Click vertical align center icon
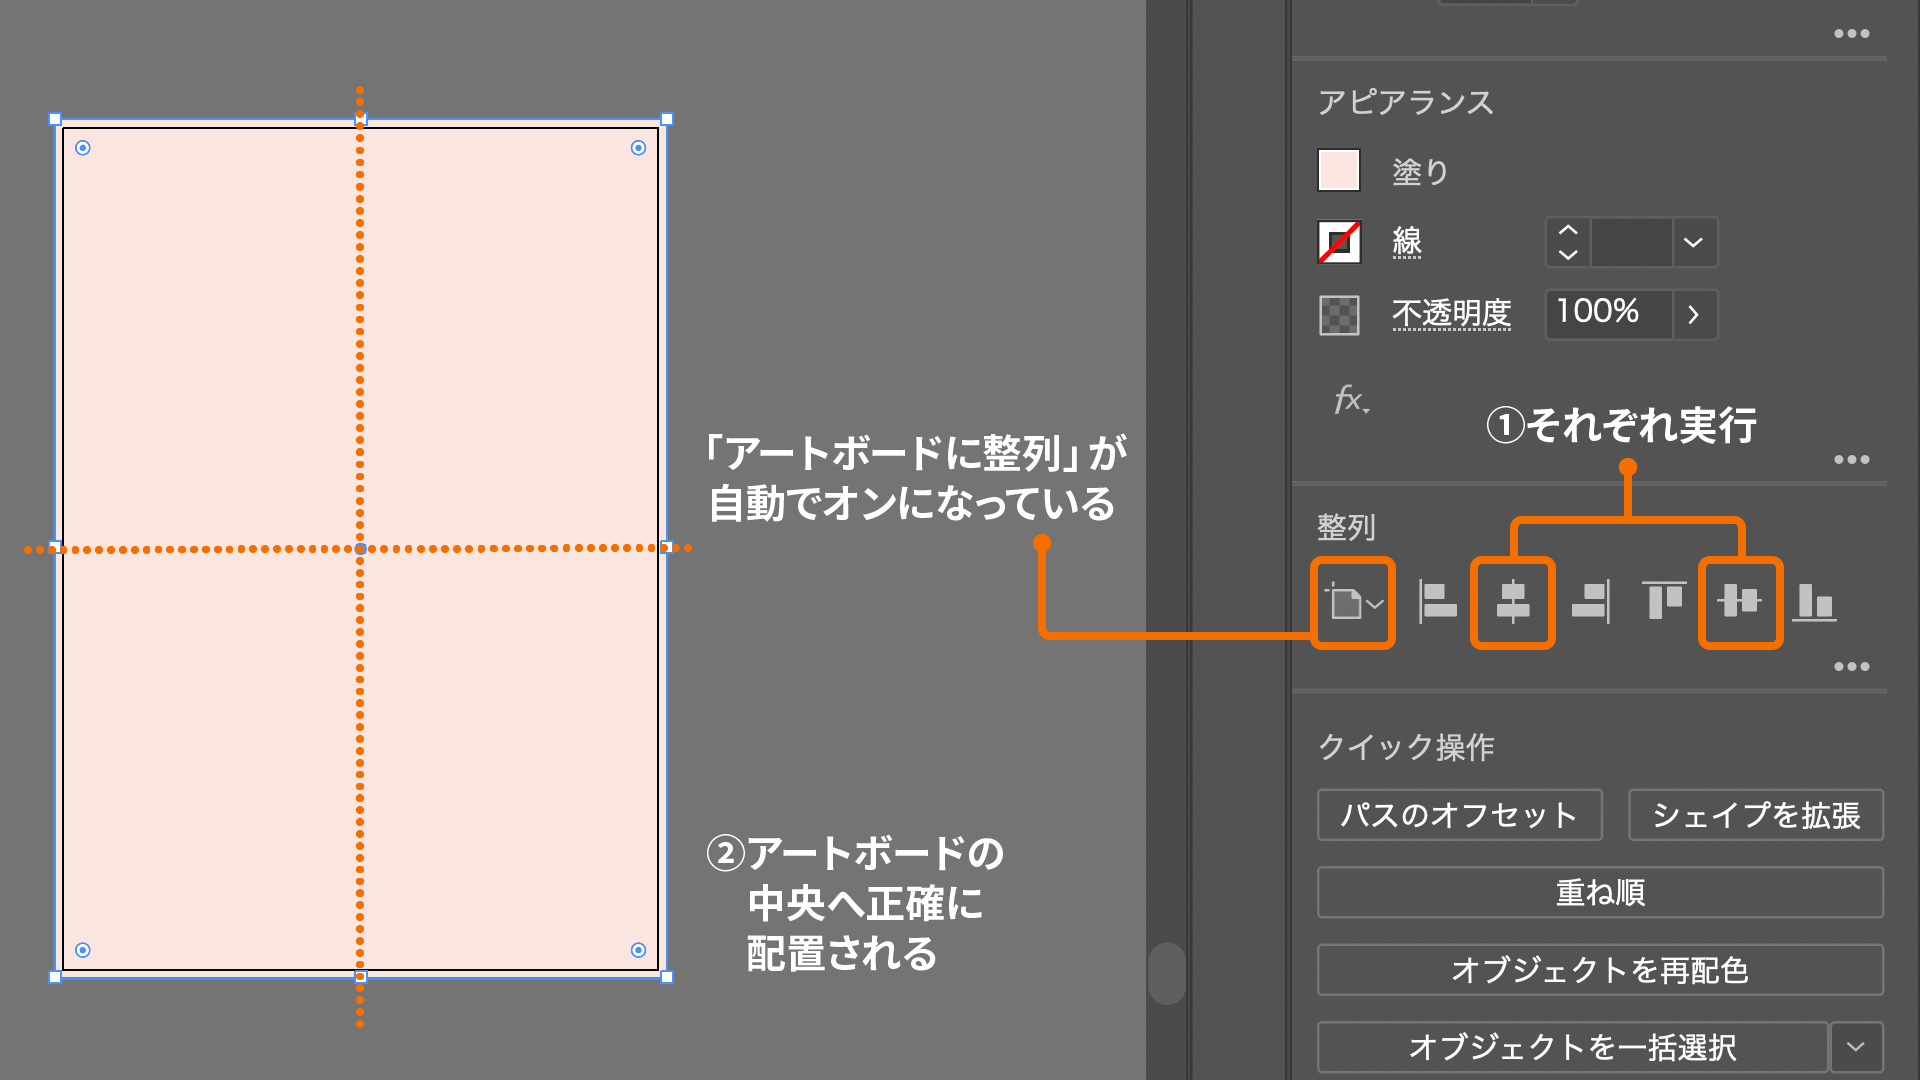1920x1080 pixels. [x=1740, y=602]
